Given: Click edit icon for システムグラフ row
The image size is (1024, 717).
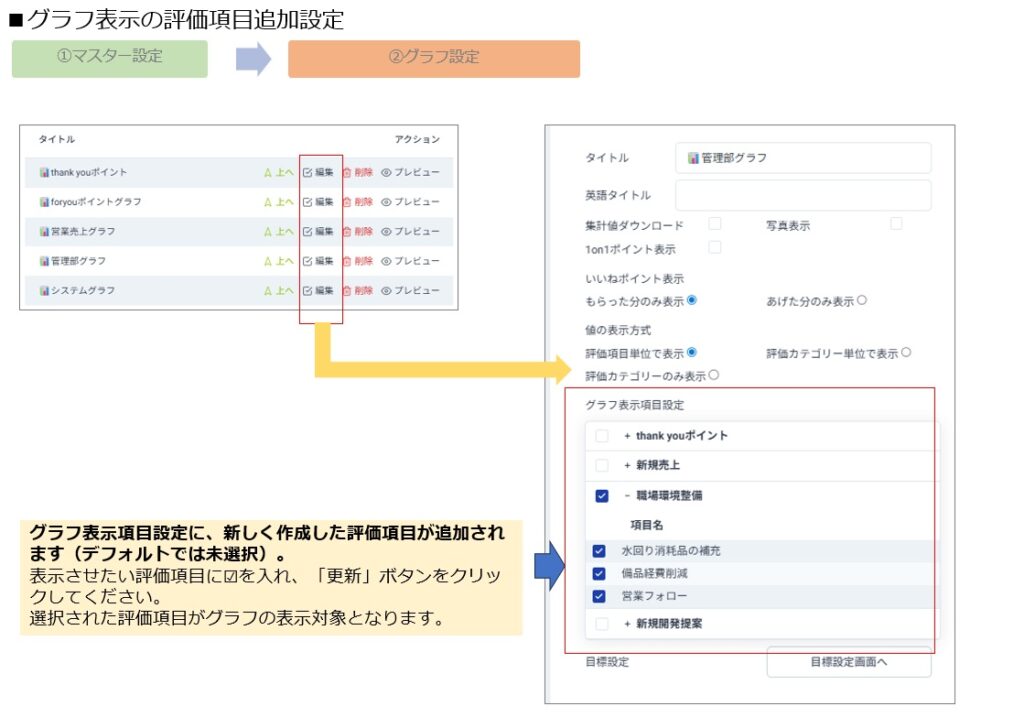Looking at the screenshot, I should pos(308,291).
